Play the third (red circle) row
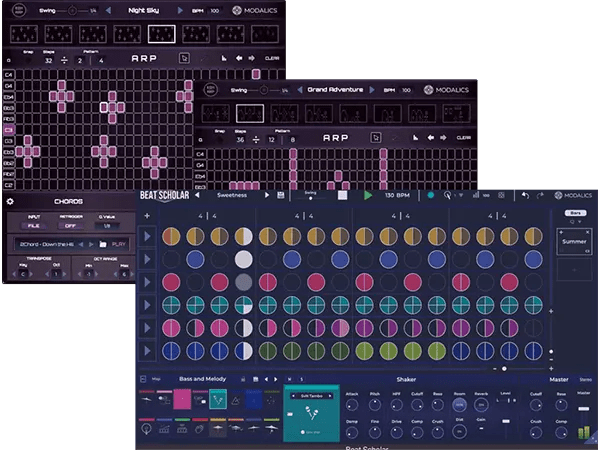 [x=147, y=282]
